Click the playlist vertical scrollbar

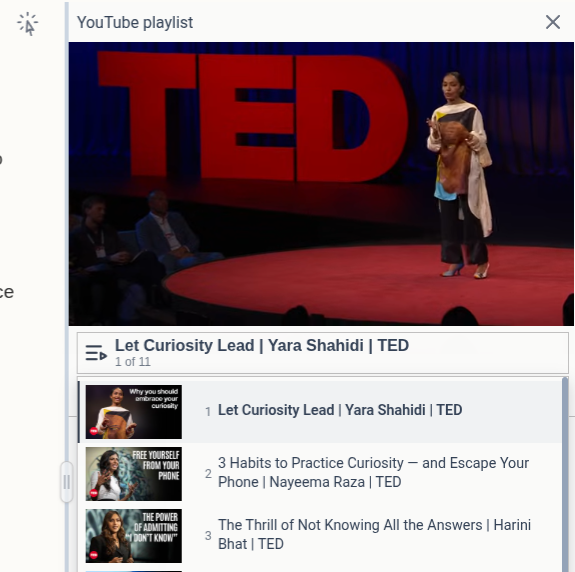tap(565, 474)
